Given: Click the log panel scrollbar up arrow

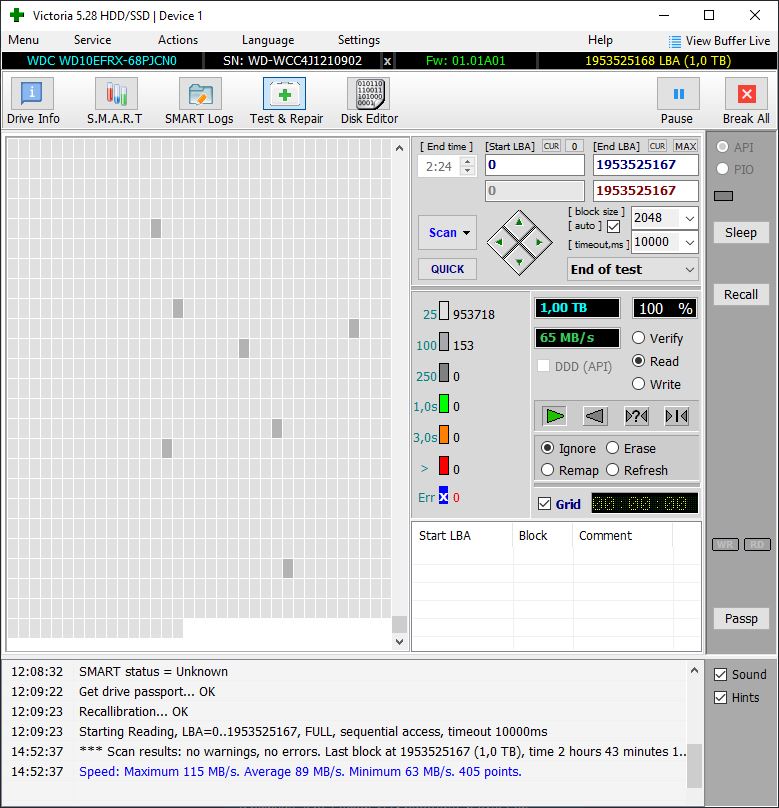Looking at the screenshot, I should point(694,670).
